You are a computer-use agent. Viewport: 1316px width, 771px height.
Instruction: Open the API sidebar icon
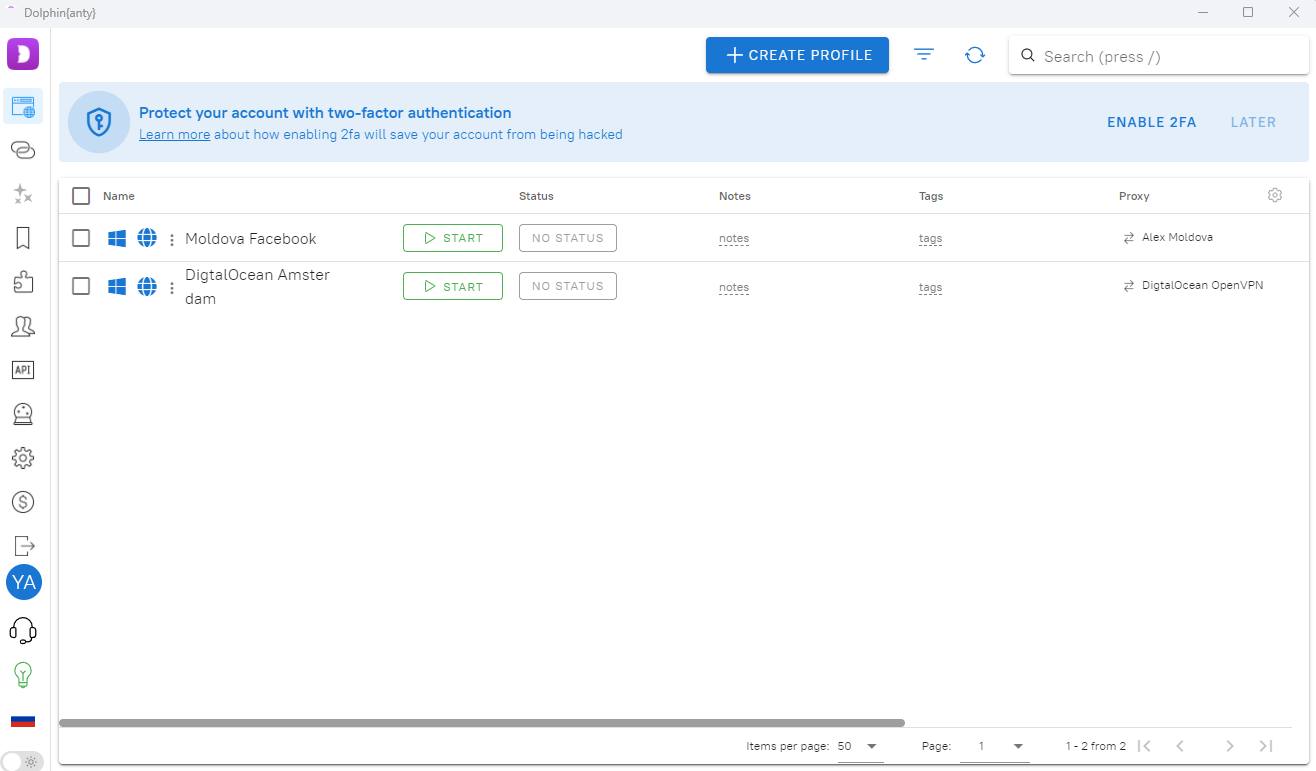[23, 370]
